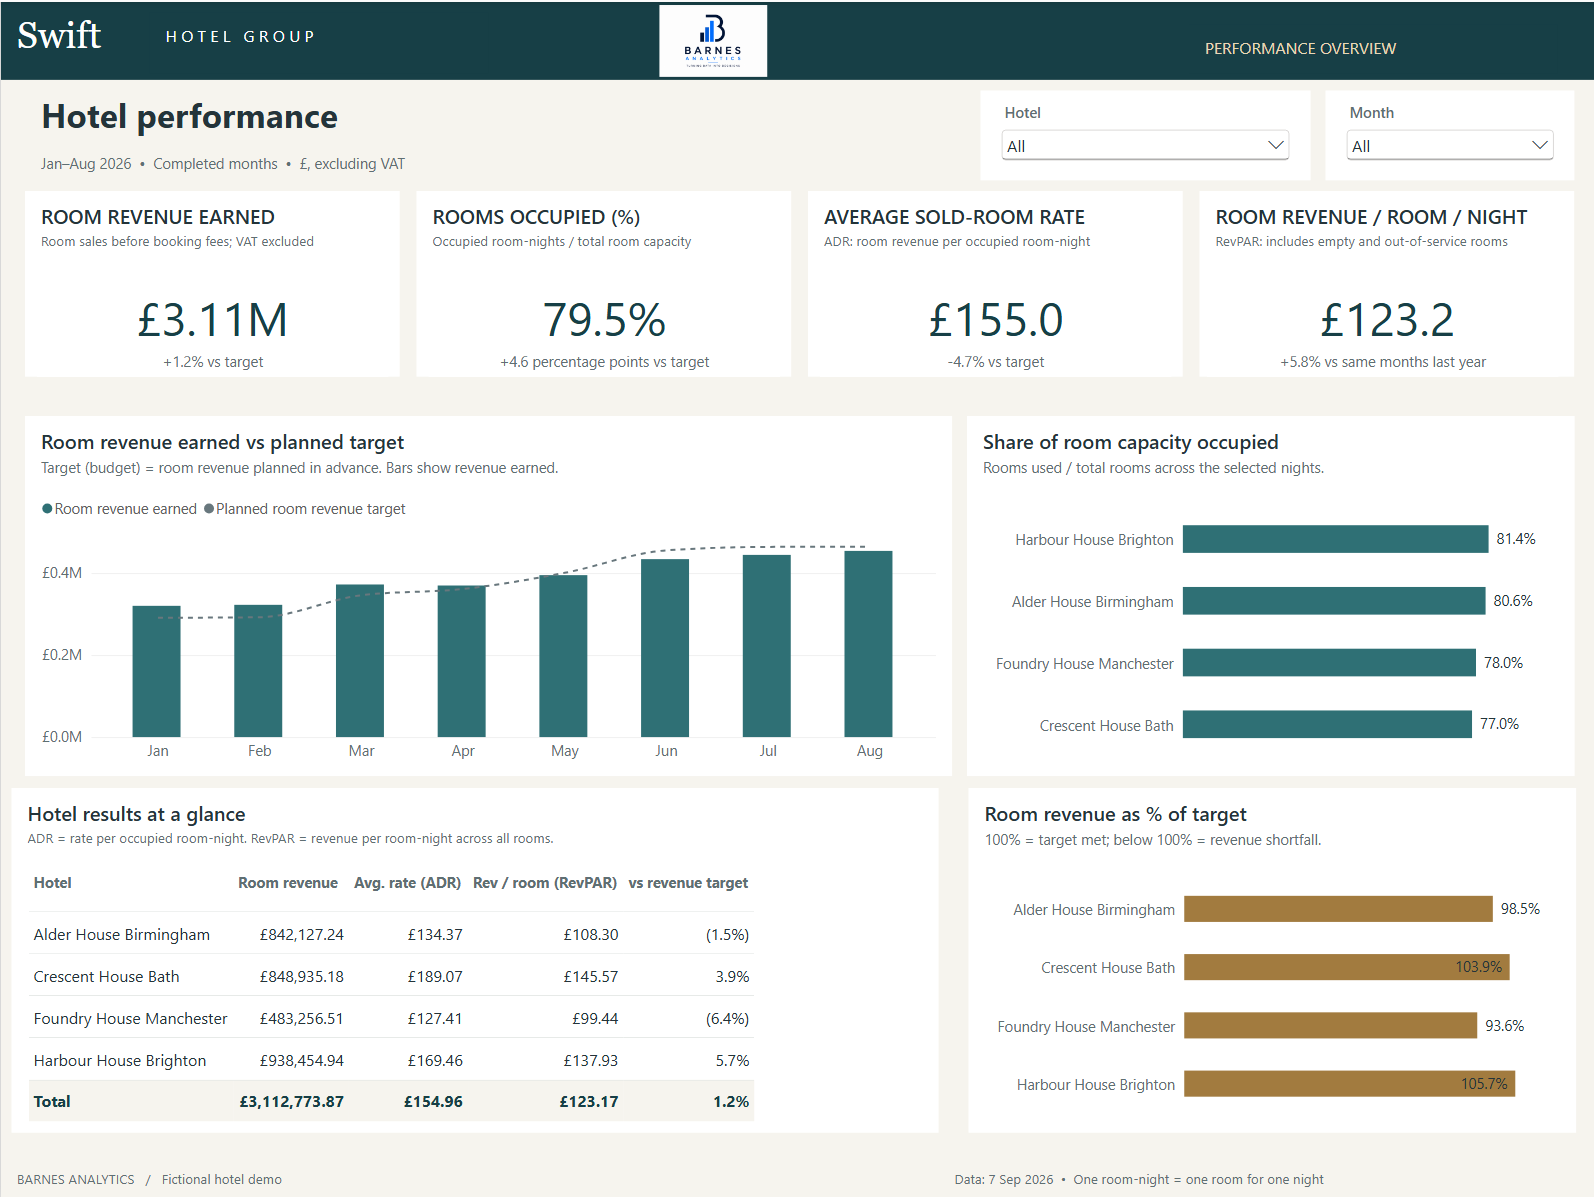Screen dimensions: 1594x1197
Task: Sort table by Room revenue header
Action: 288,883
